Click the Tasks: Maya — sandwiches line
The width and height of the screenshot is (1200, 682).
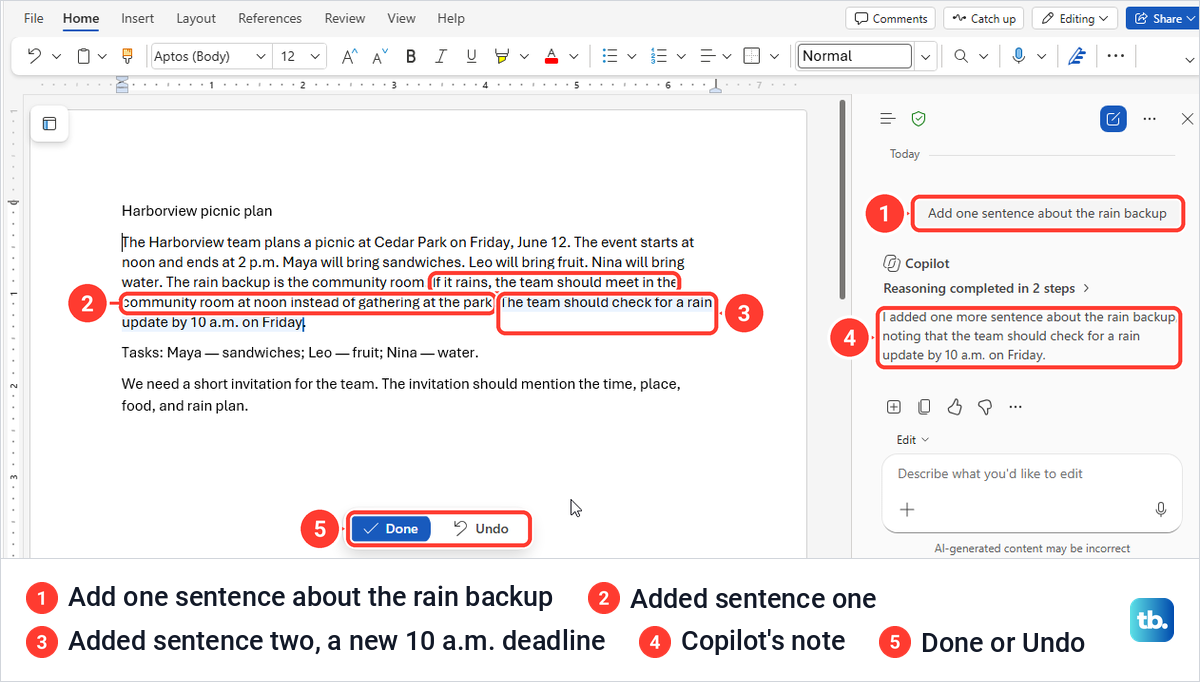coord(300,352)
